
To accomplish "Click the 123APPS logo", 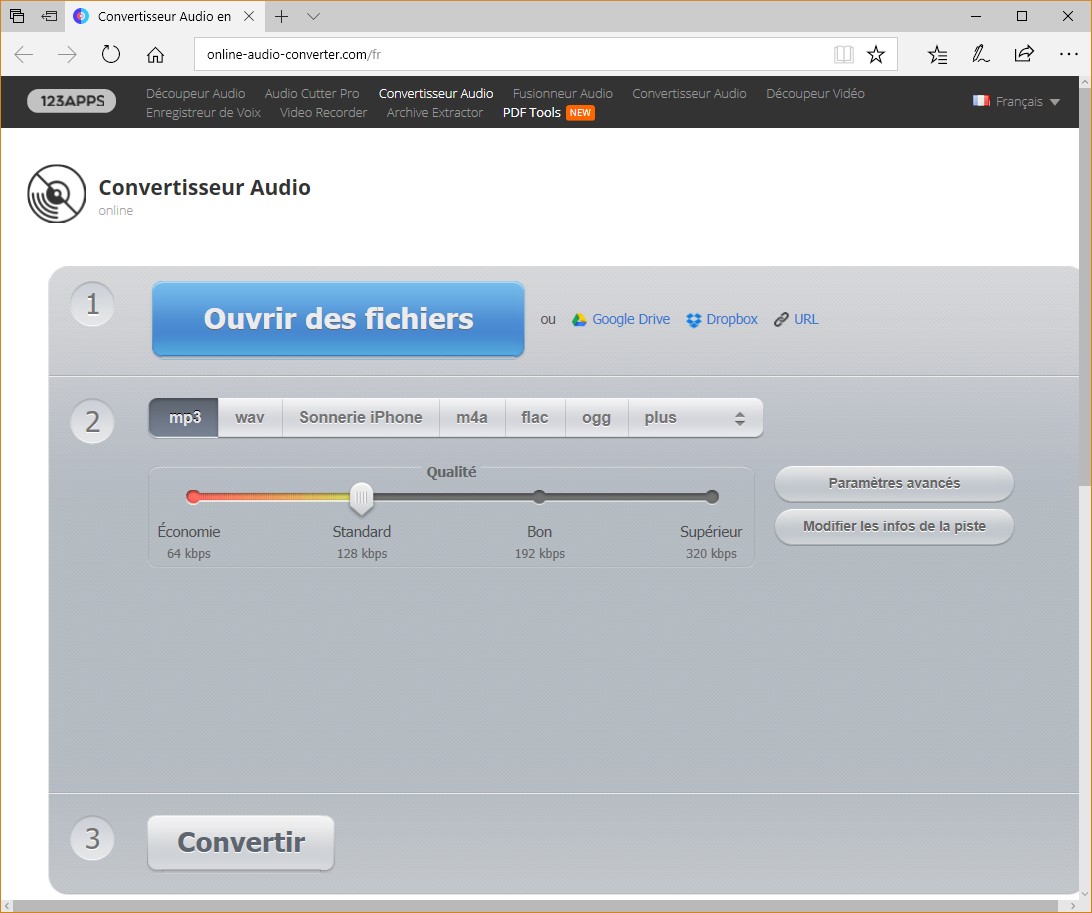I will [x=72, y=101].
